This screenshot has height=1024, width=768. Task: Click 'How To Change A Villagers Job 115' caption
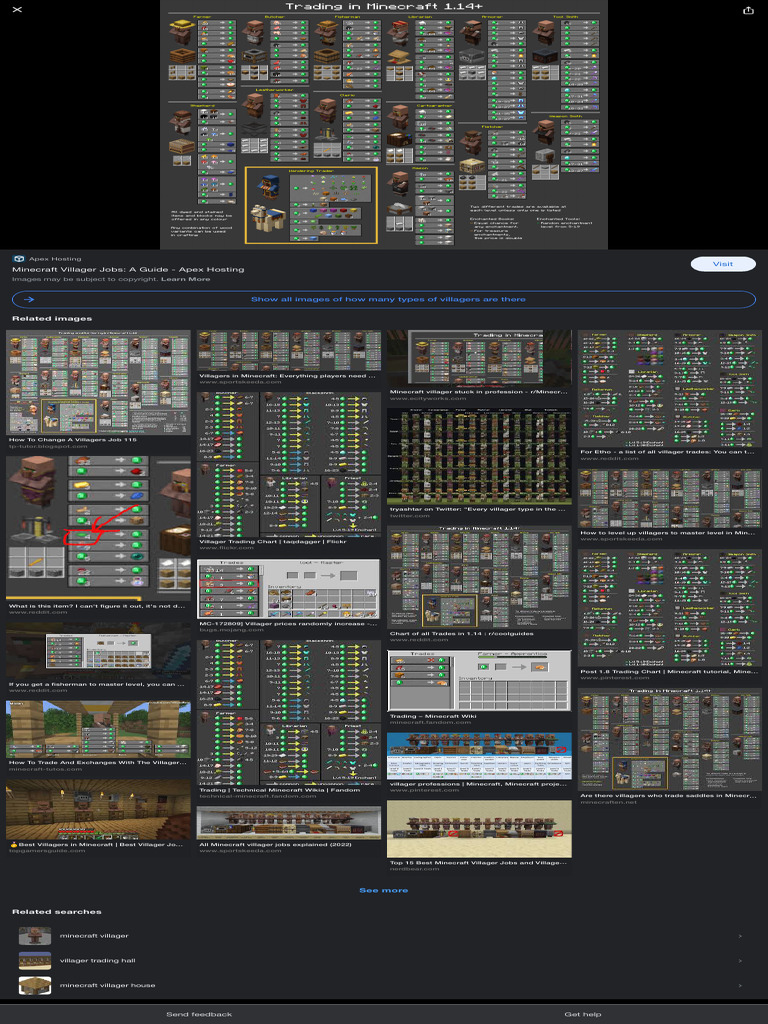point(72,440)
